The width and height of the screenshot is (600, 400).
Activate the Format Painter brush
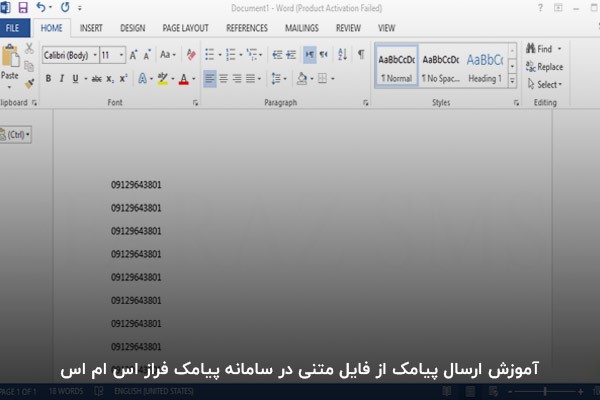(29, 83)
